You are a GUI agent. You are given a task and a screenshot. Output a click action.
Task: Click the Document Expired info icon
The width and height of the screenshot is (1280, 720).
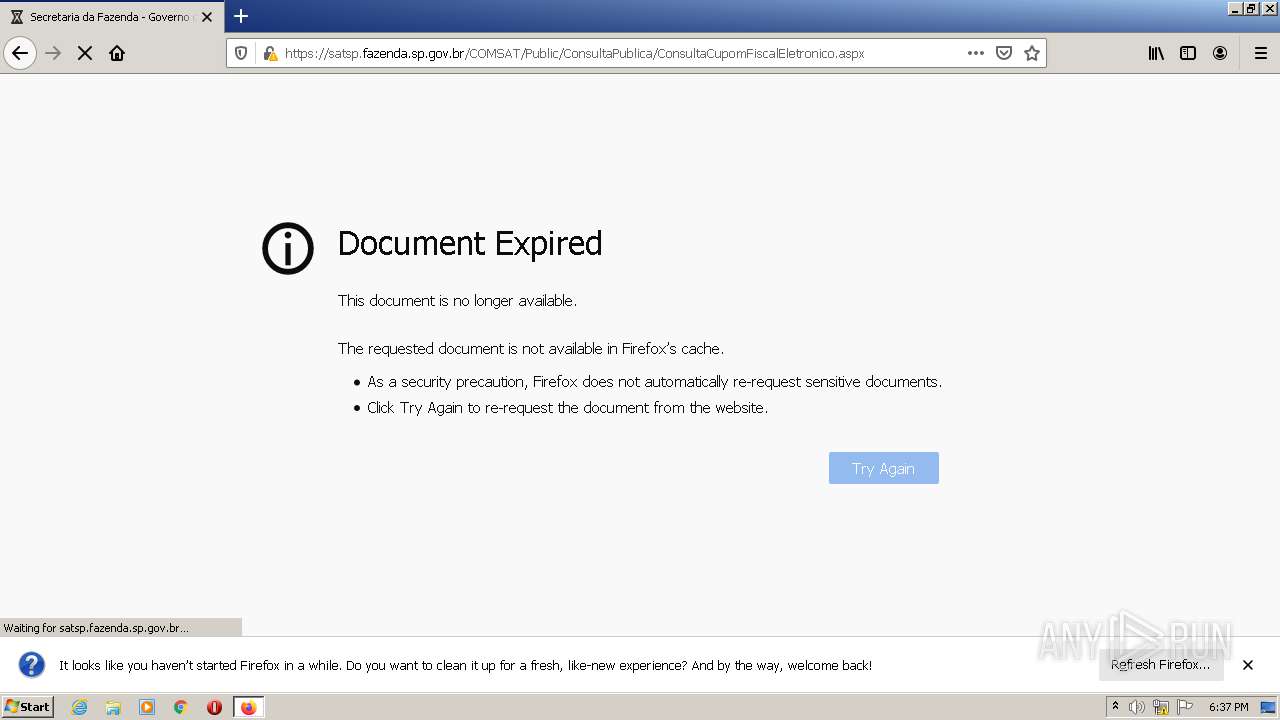coord(288,248)
